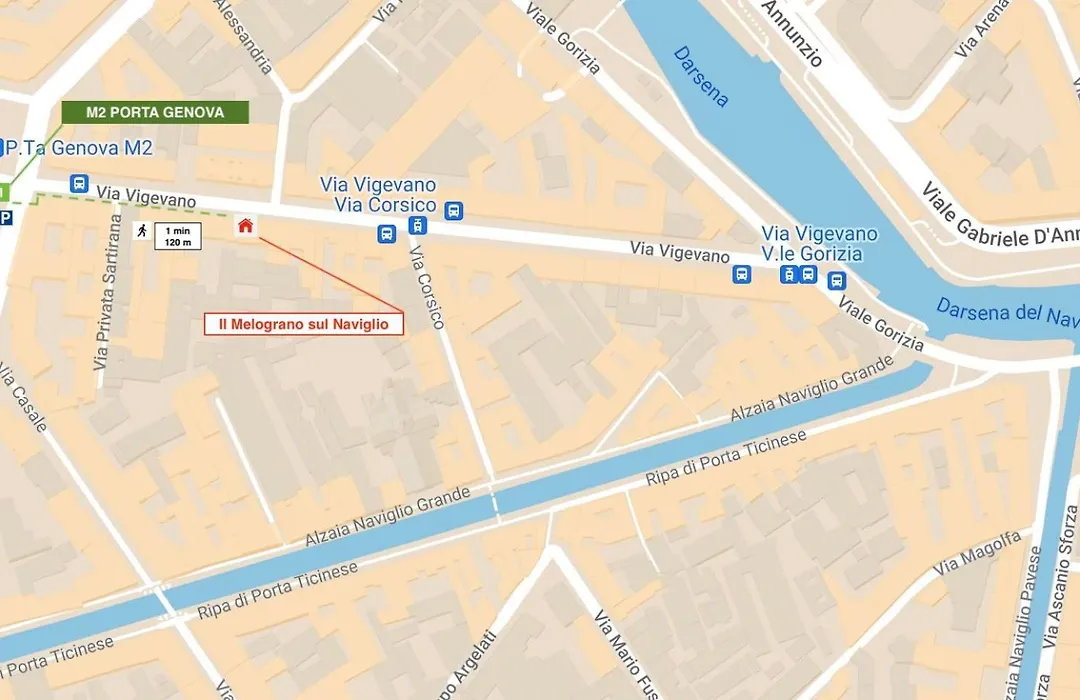Click the Darsena water label

[701, 76]
